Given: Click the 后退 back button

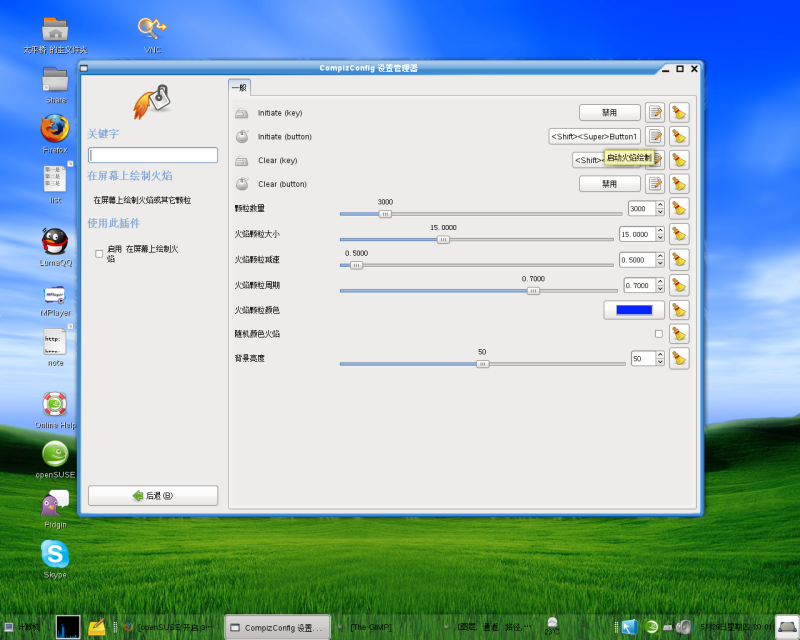Looking at the screenshot, I should (153, 495).
